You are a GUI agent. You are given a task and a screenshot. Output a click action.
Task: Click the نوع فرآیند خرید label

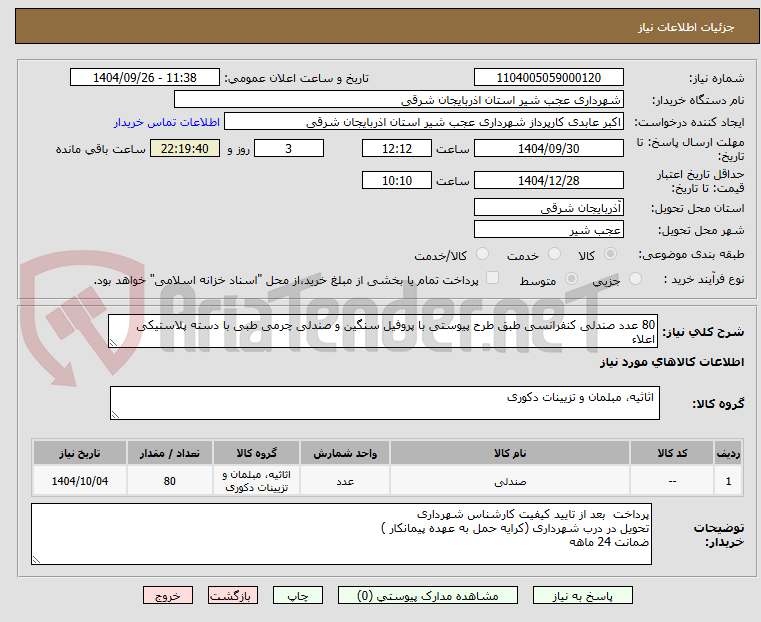click(704, 279)
